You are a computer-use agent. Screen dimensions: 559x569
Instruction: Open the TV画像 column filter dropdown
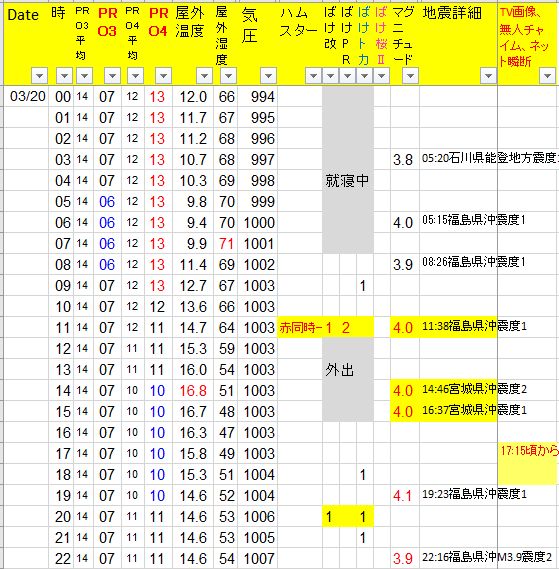[x=547, y=76]
